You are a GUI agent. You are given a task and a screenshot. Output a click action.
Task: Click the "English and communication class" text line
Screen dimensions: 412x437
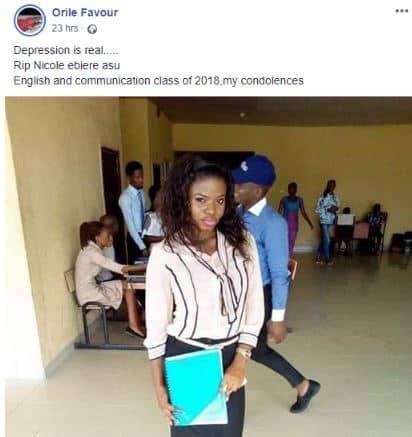[x=158, y=81]
